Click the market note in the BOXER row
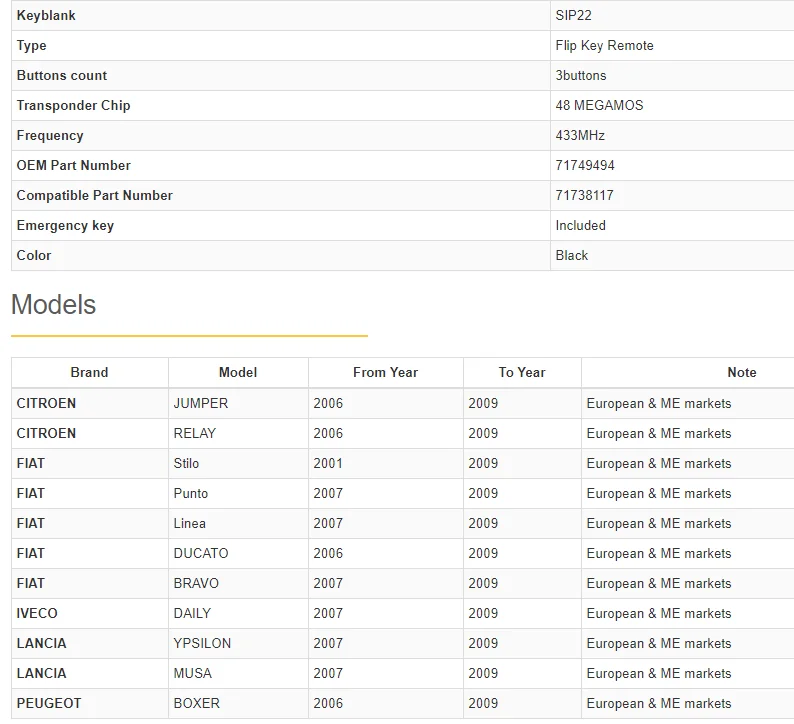Viewport: 794px width, 724px height. pyautogui.click(x=659, y=703)
